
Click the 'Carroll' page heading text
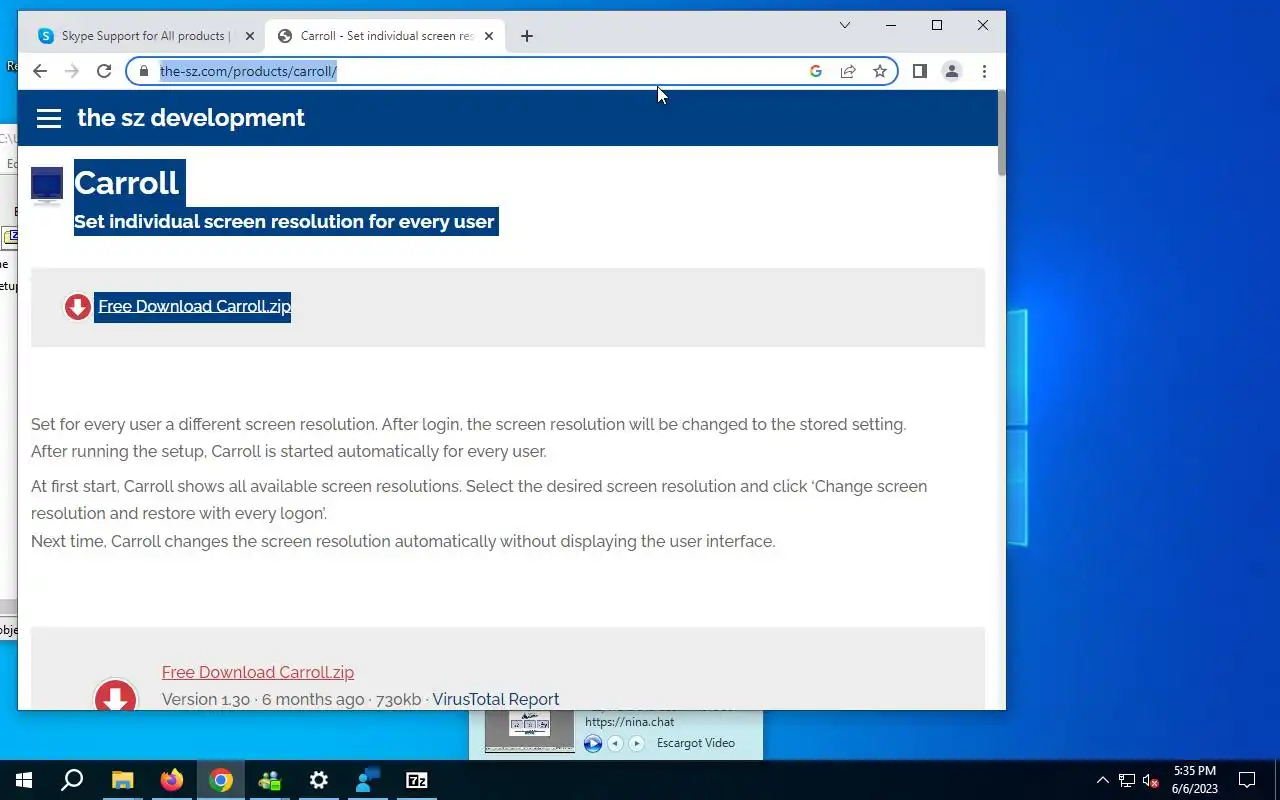126,183
